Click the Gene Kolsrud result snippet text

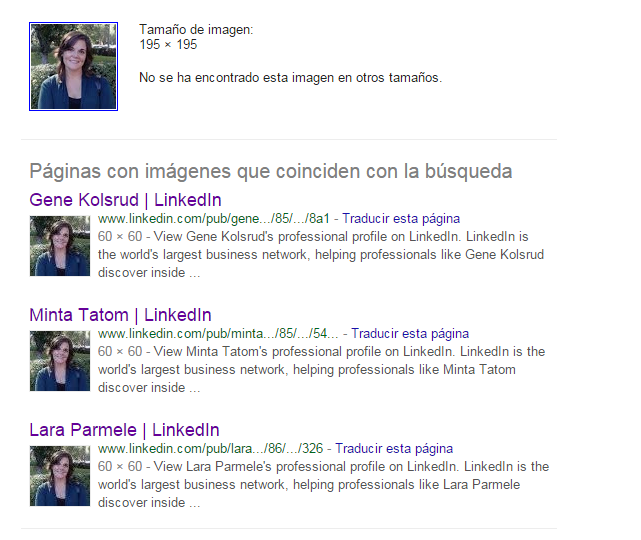pyautogui.click(x=321, y=255)
